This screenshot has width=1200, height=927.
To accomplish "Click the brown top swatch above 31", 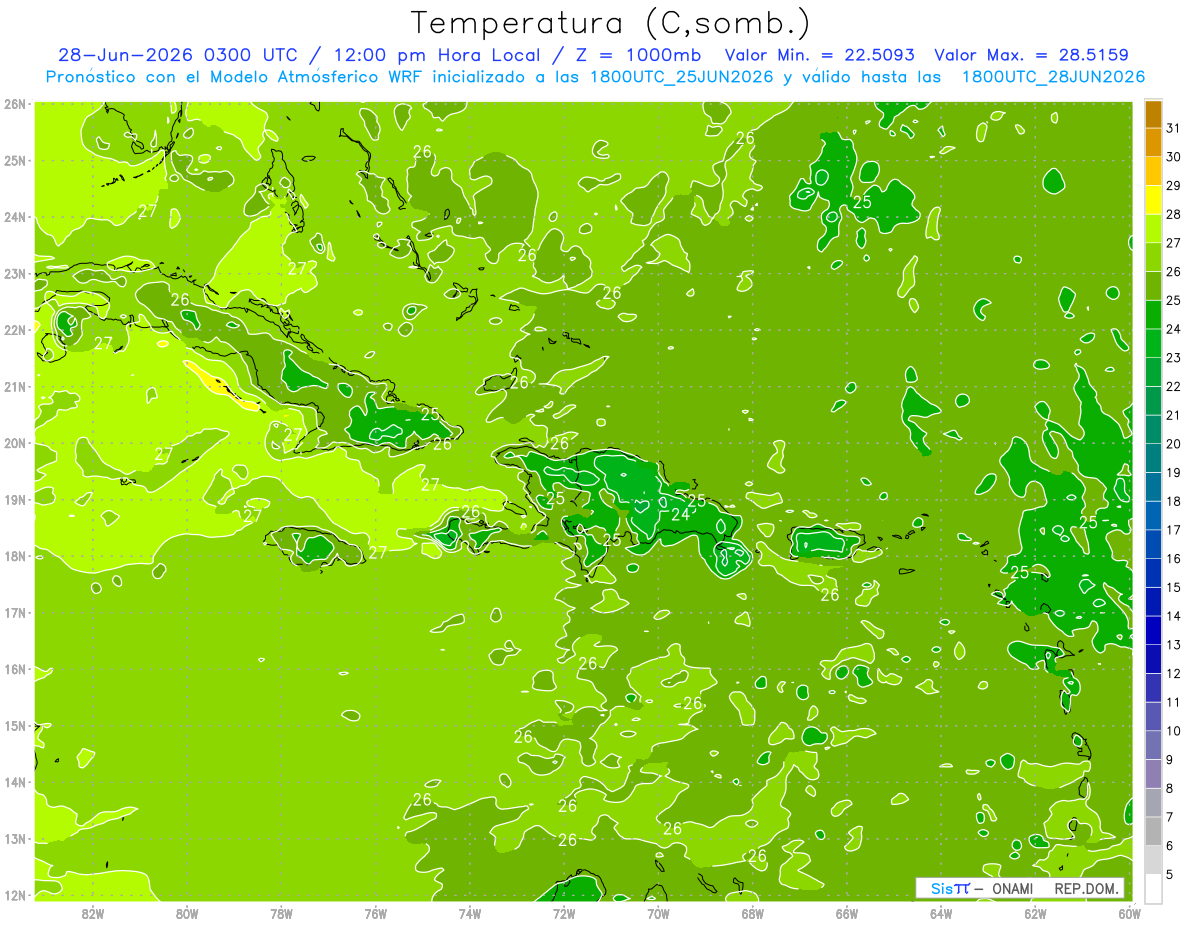I will point(1153,115).
